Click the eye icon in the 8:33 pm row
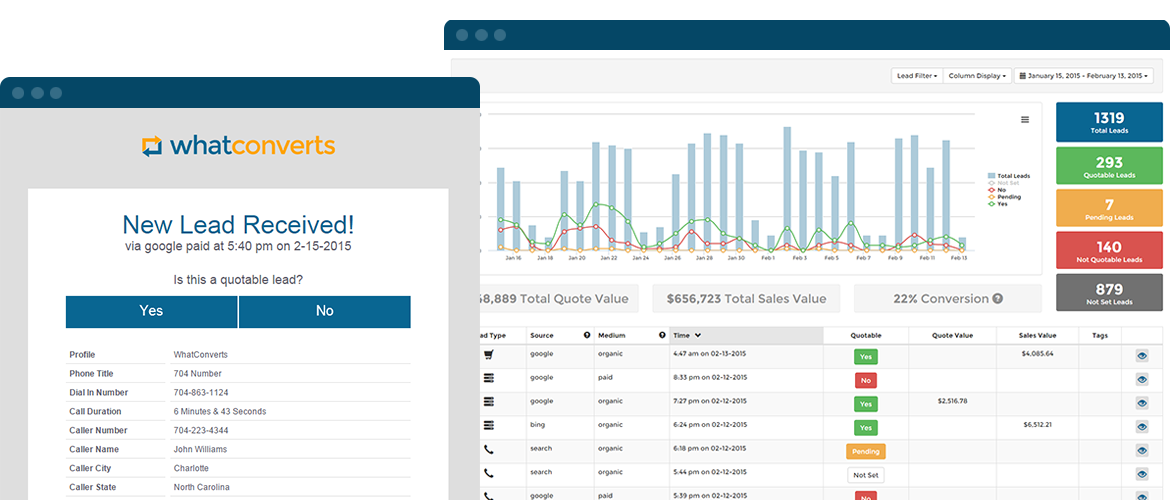The width and height of the screenshot is (1170, 500). 1142,380
